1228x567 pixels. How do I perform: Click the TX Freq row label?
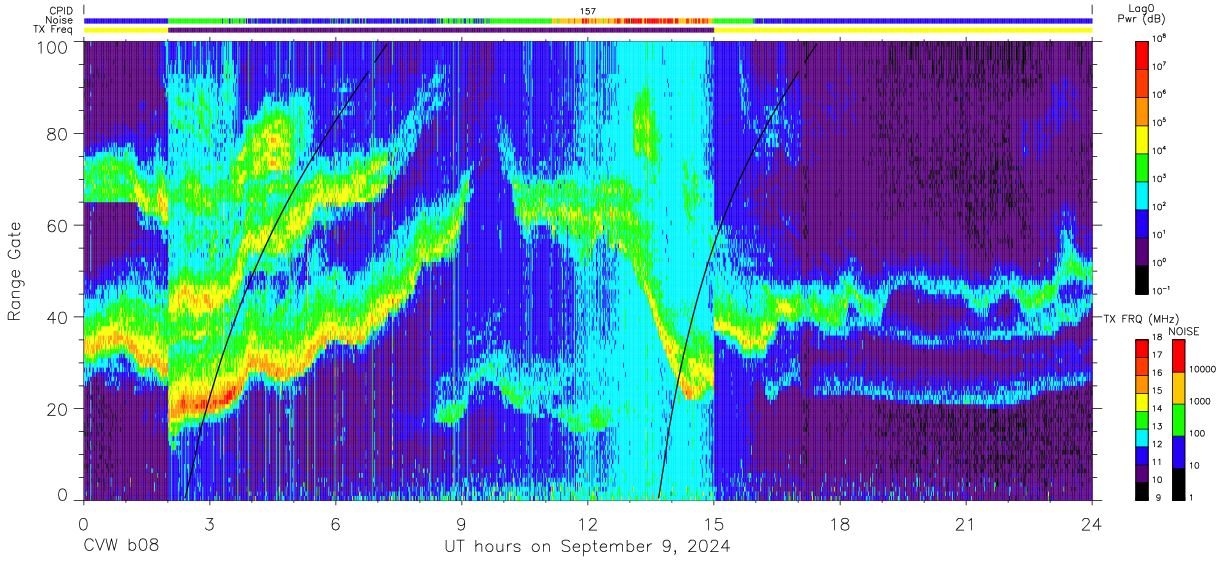click(x=52, y=30)
